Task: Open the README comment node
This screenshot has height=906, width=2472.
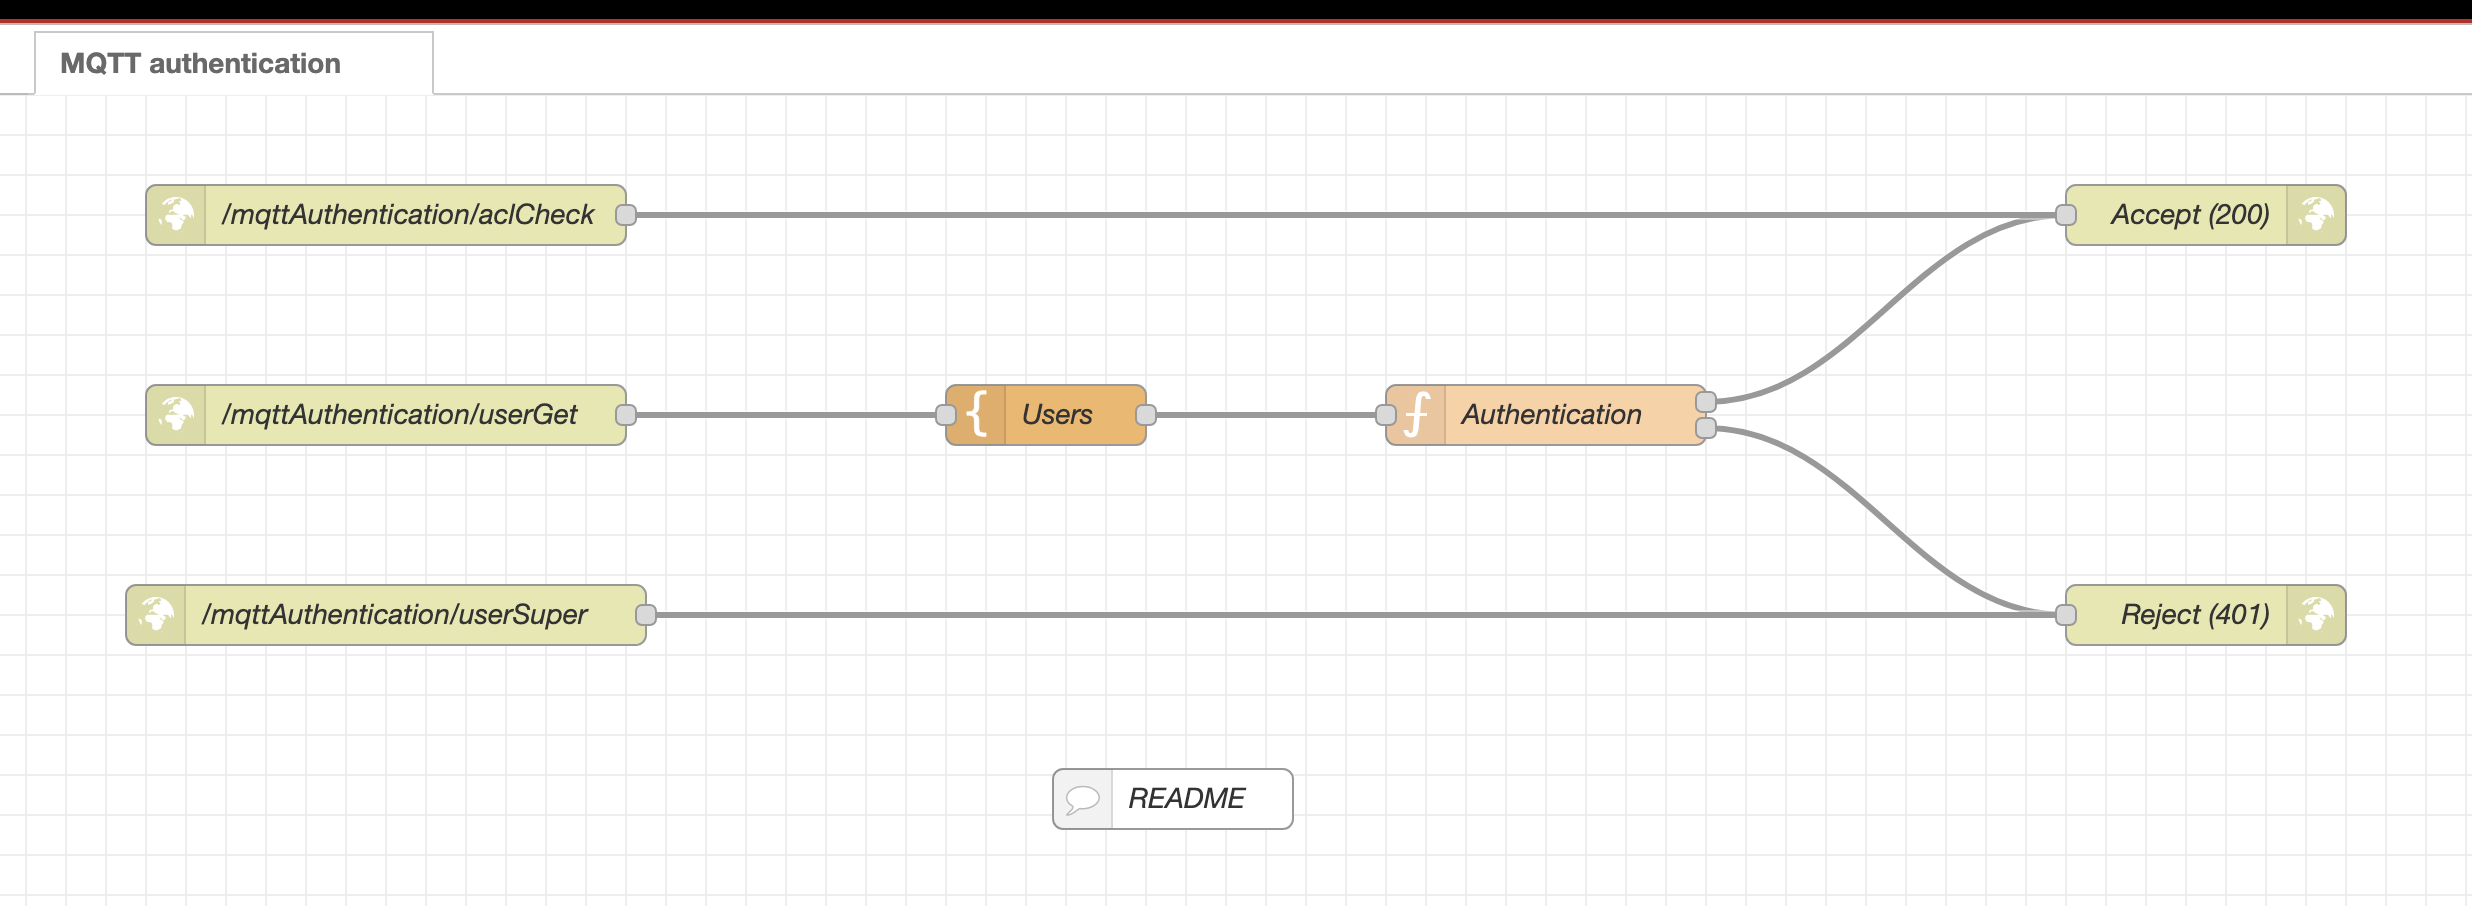Action: pos(1185,798)
